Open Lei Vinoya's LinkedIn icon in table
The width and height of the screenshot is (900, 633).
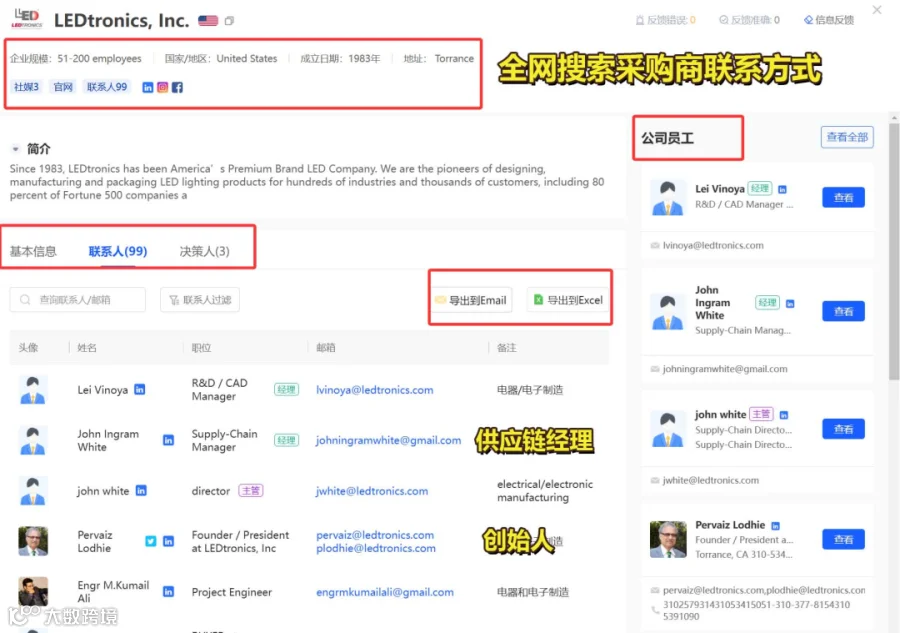point(139,389)
